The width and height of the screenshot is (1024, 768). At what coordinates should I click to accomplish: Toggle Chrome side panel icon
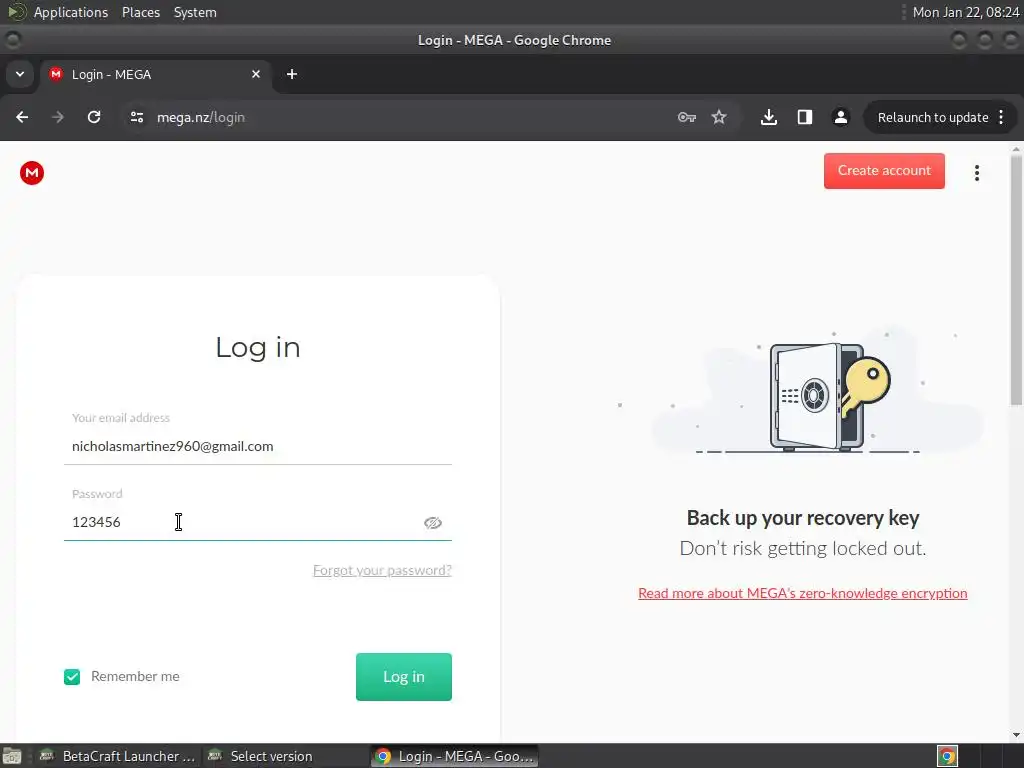click(x=805, y=118)
